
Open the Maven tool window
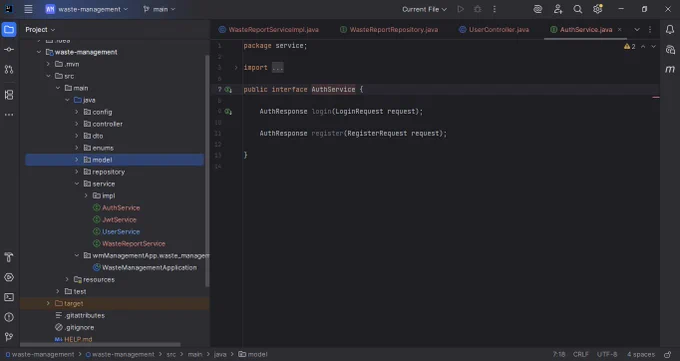pyautogui.click(x=670, y=69)
